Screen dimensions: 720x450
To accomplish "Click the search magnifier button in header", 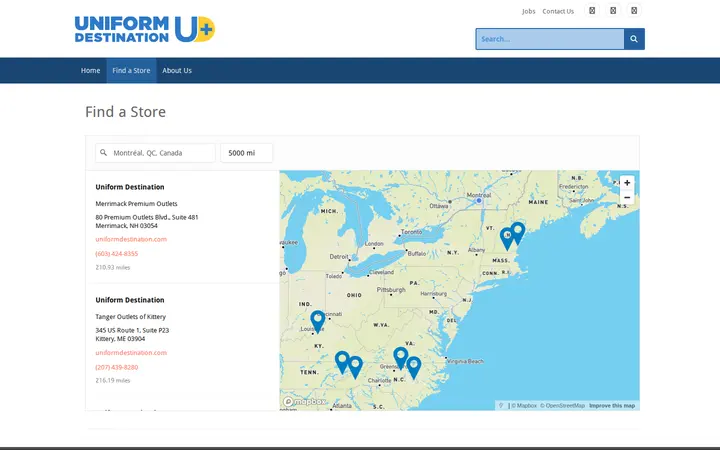I will click(x=634, y=39).
